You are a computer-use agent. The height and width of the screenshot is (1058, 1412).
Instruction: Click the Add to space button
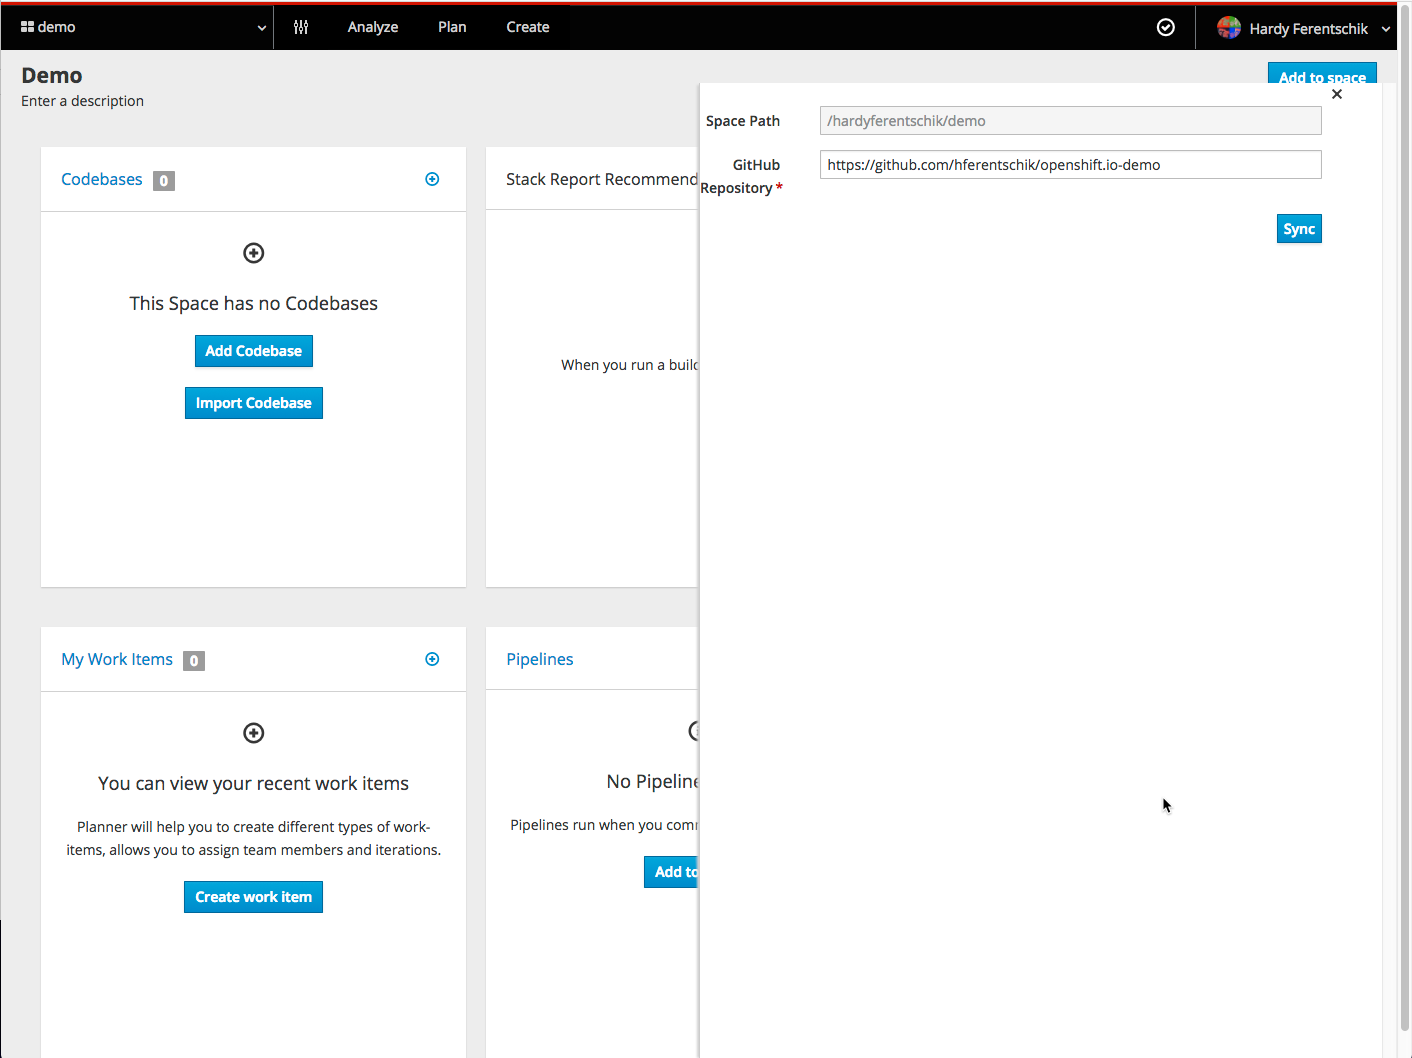click(x=1322, y=77)
